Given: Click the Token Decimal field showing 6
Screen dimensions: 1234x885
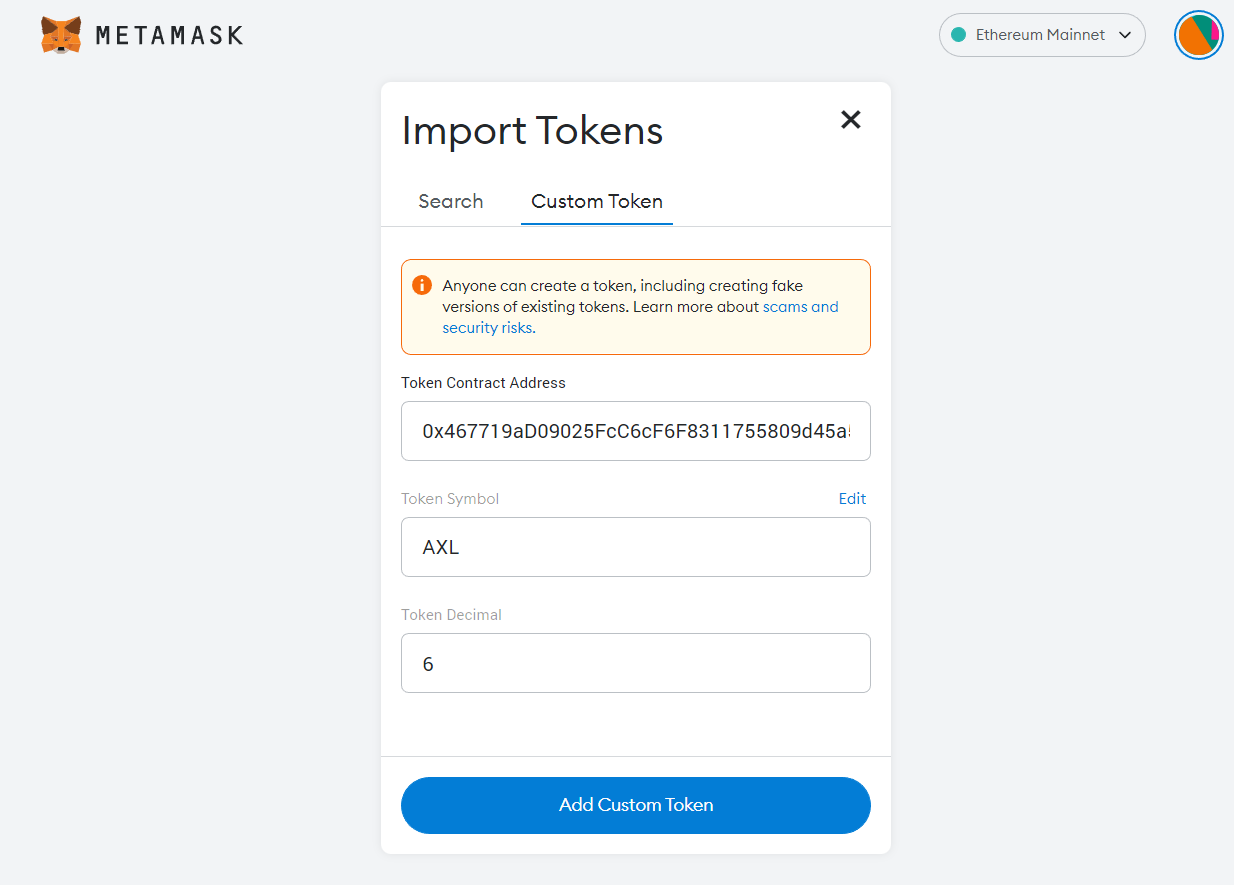Looking at the screenshot, I should (636, 662).
